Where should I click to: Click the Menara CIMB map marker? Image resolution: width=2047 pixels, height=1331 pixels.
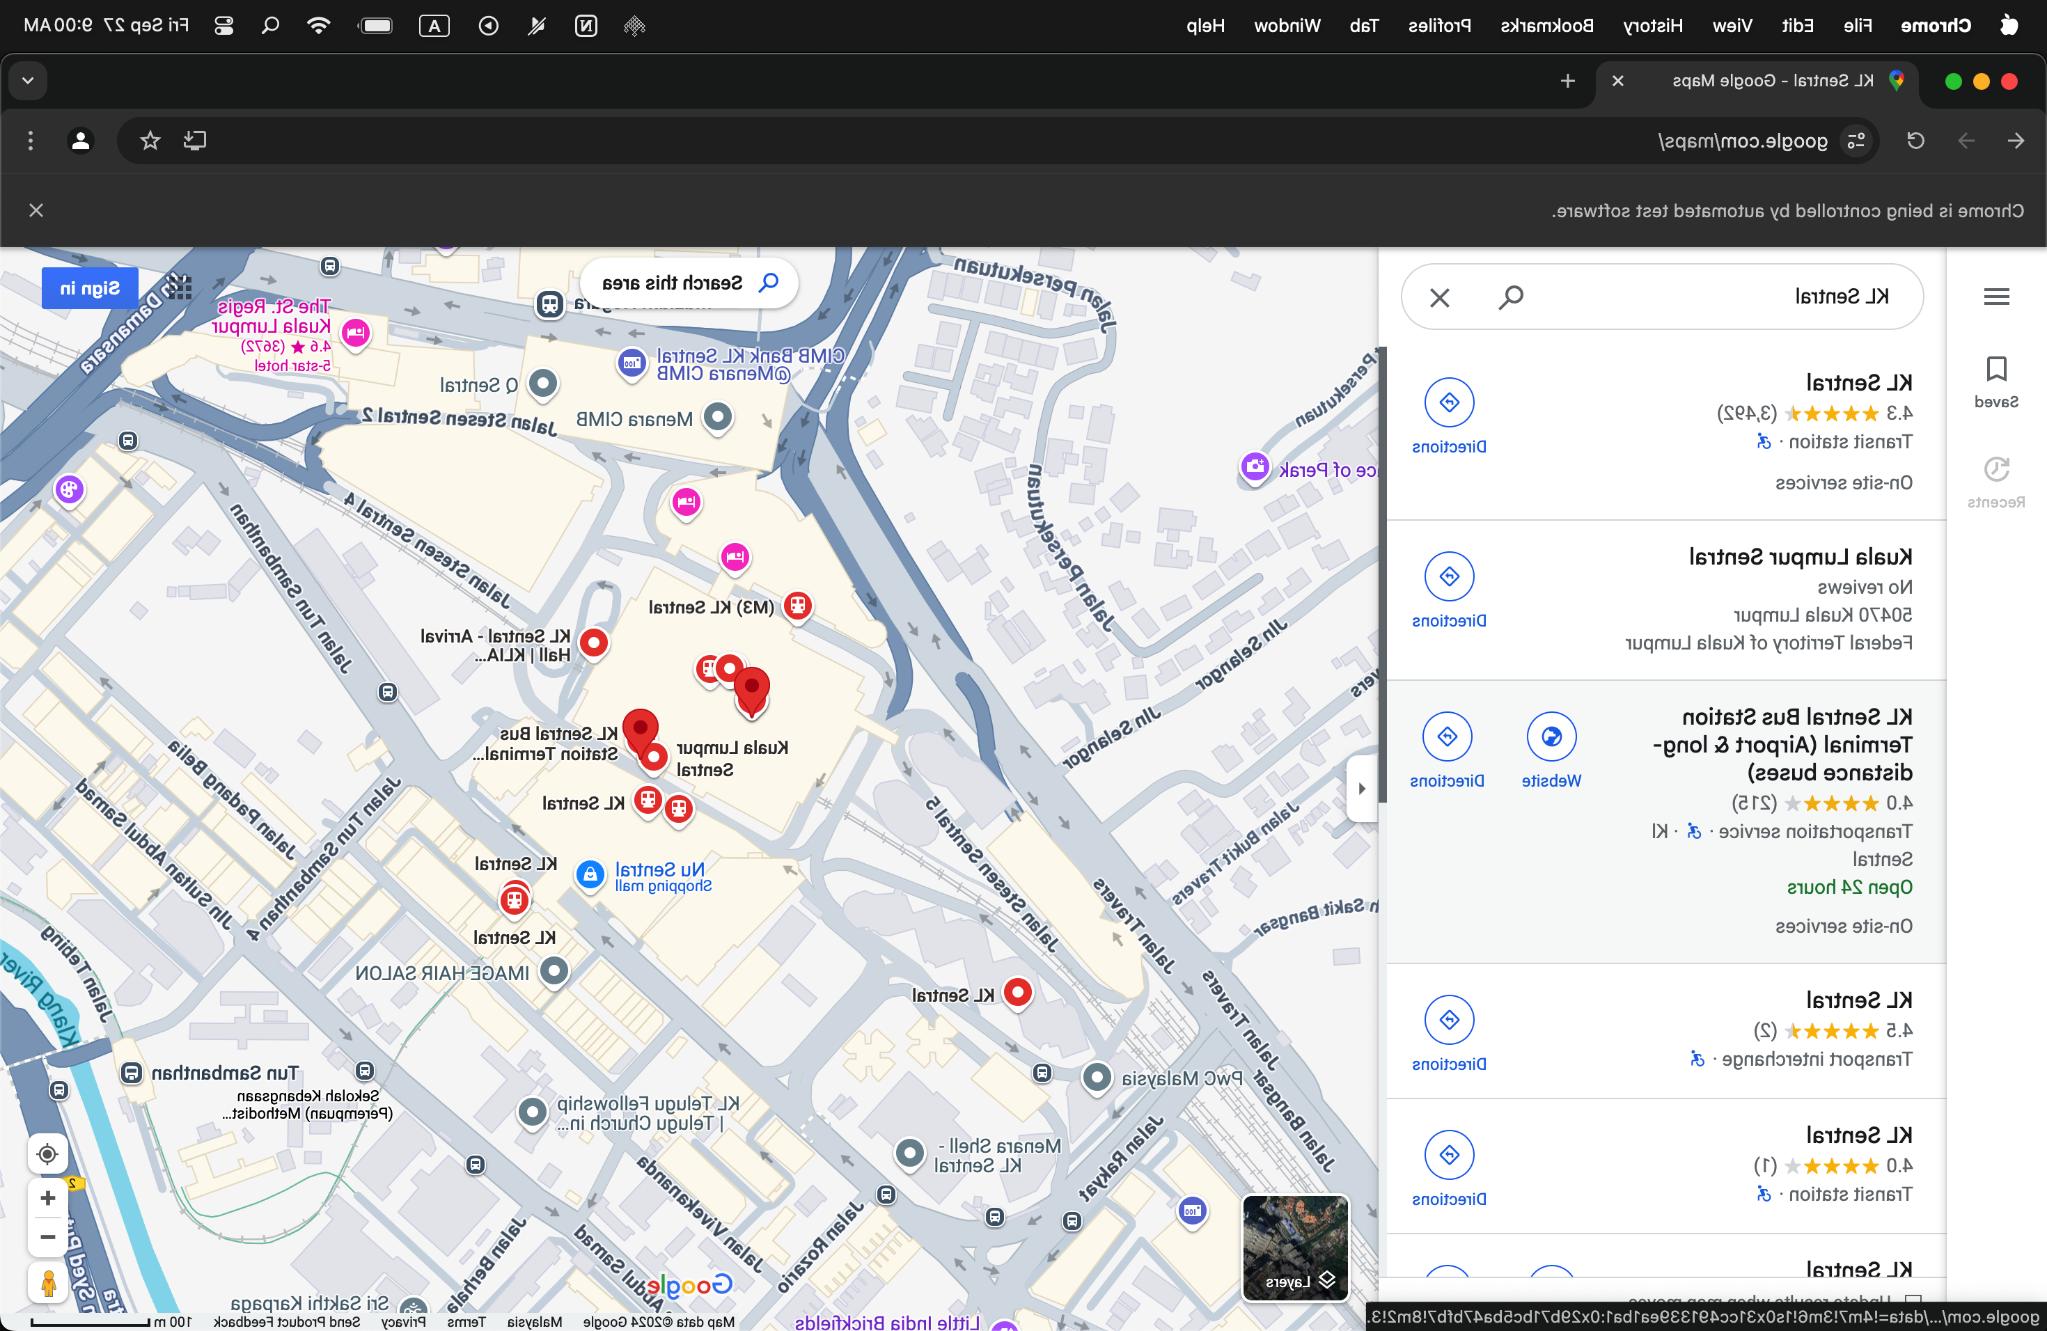tap(717, 417)
